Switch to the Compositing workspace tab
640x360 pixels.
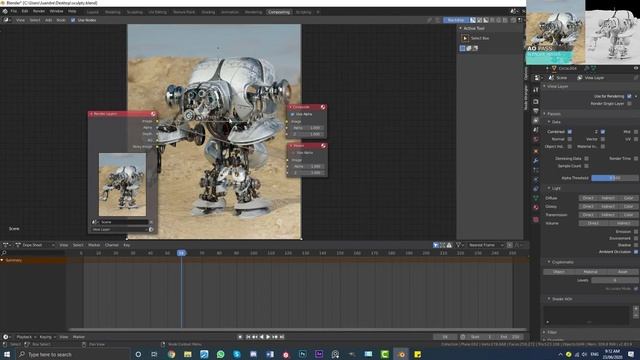click(x=279, y=12)
